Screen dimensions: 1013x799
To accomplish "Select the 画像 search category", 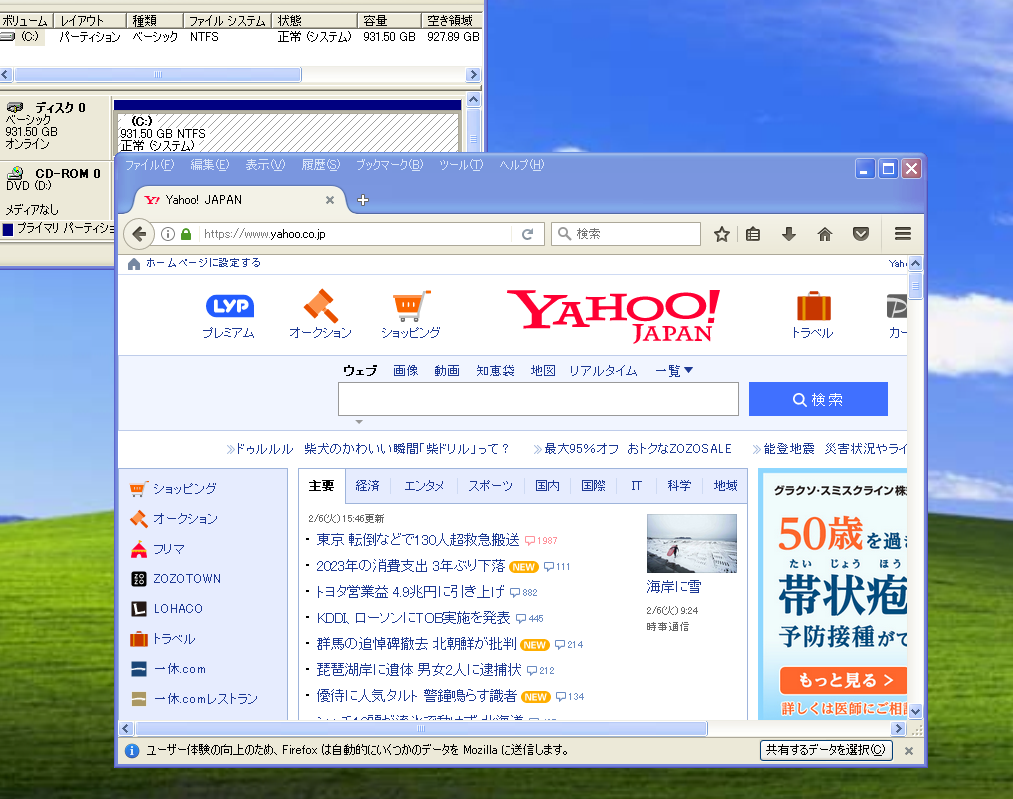I will point(406,371).
